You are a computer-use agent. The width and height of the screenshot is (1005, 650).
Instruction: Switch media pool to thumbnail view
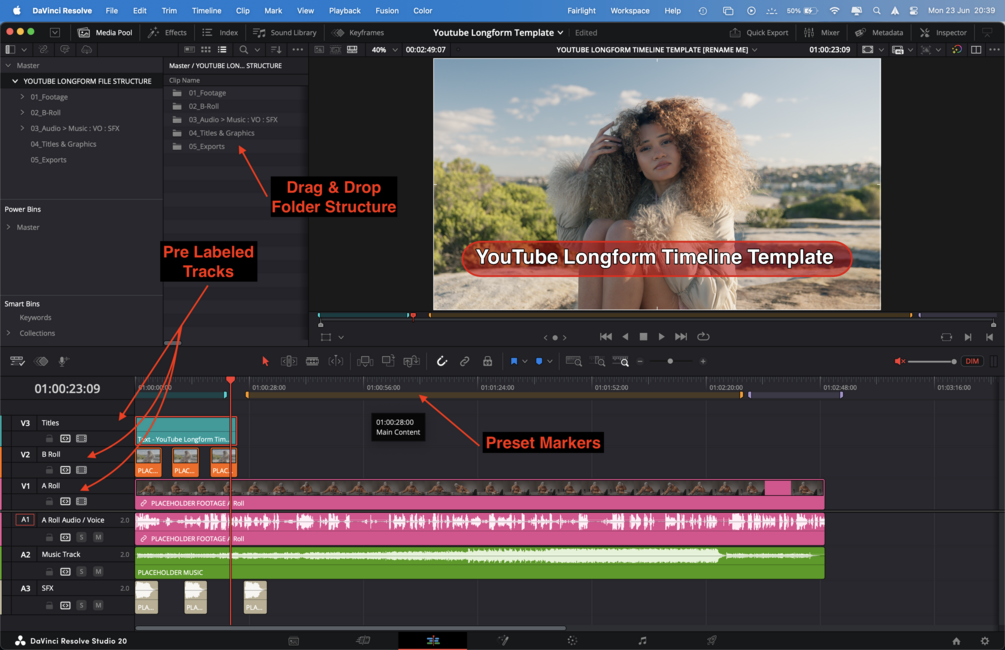206,49
